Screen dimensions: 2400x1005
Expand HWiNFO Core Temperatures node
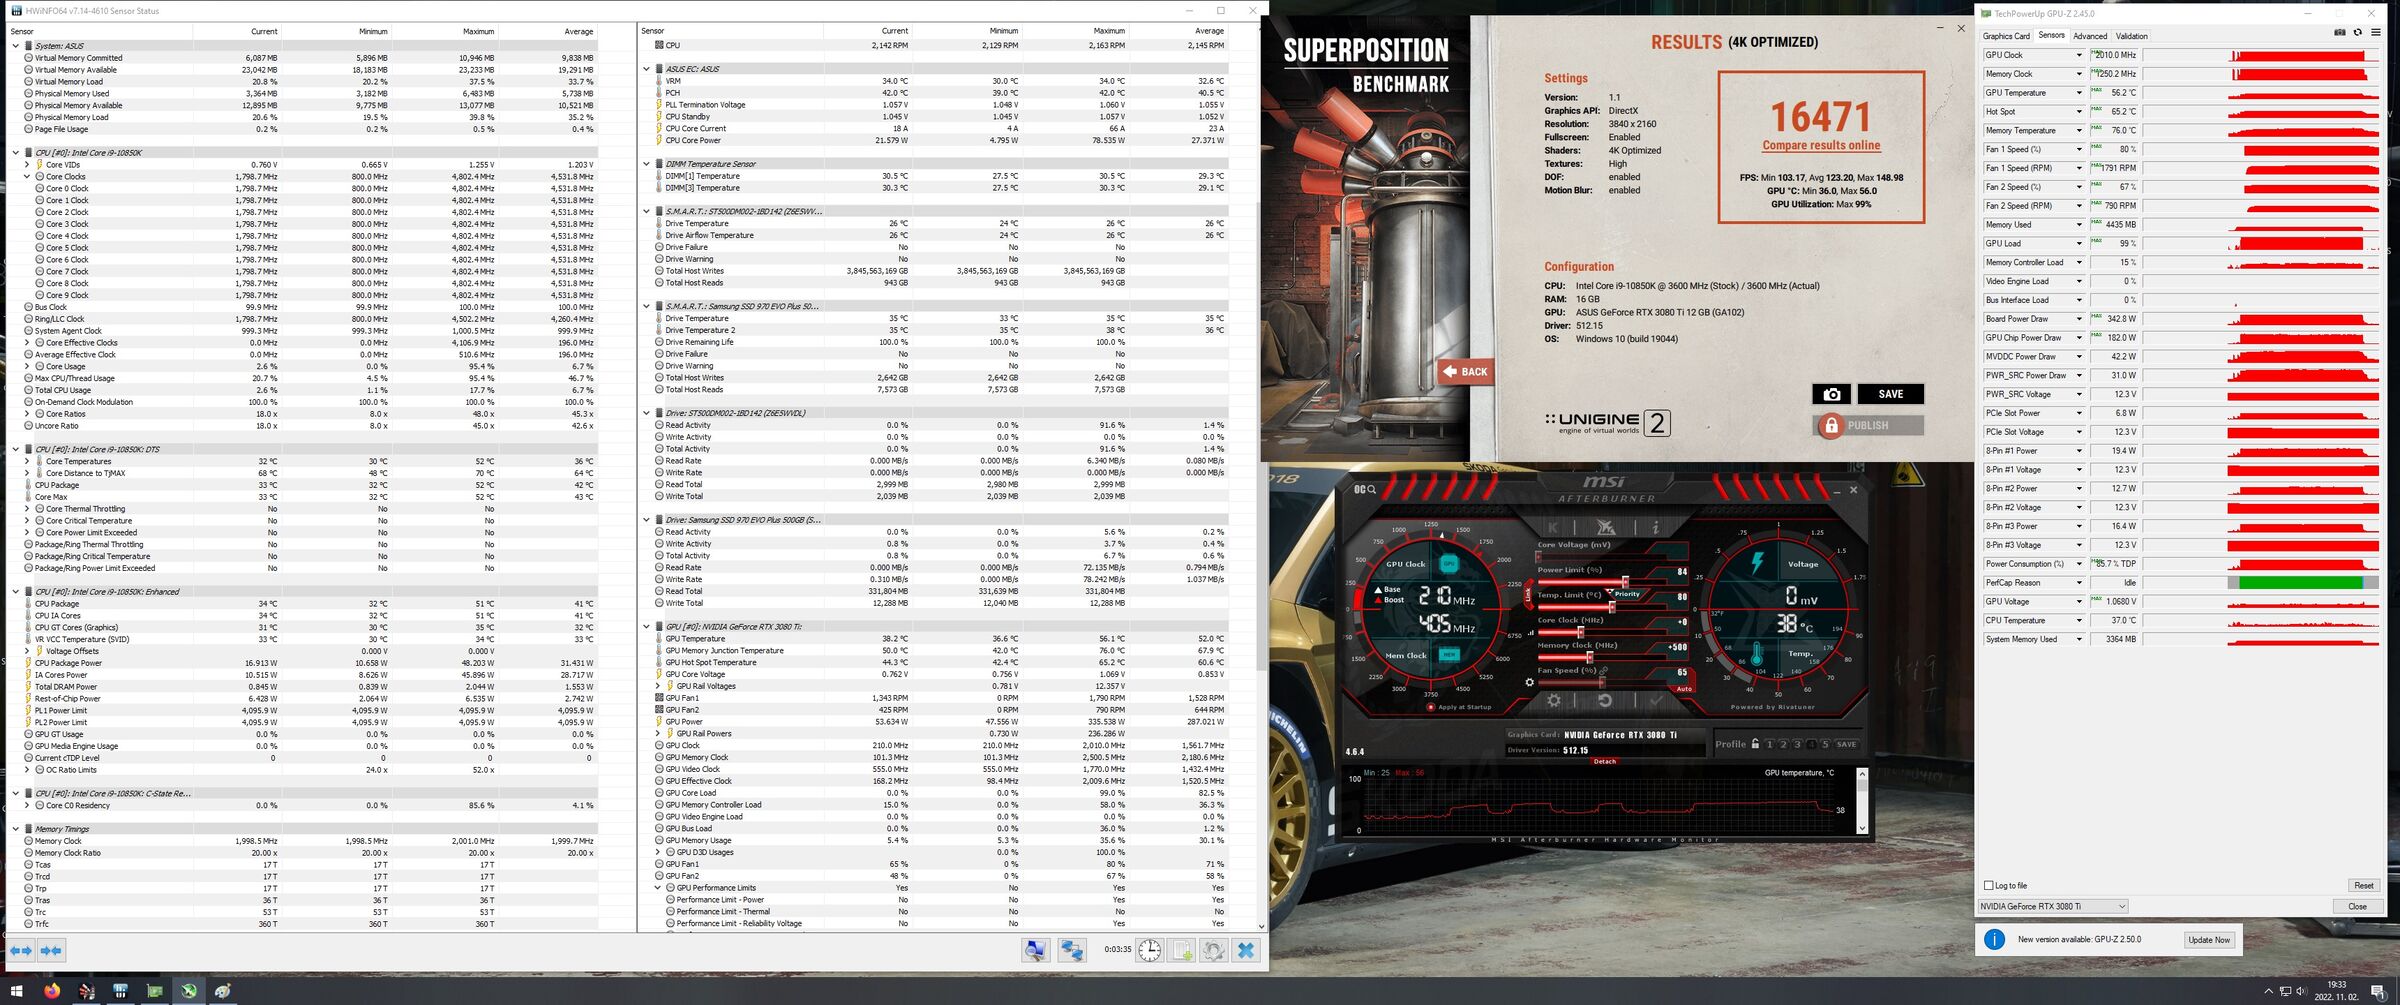27,461
